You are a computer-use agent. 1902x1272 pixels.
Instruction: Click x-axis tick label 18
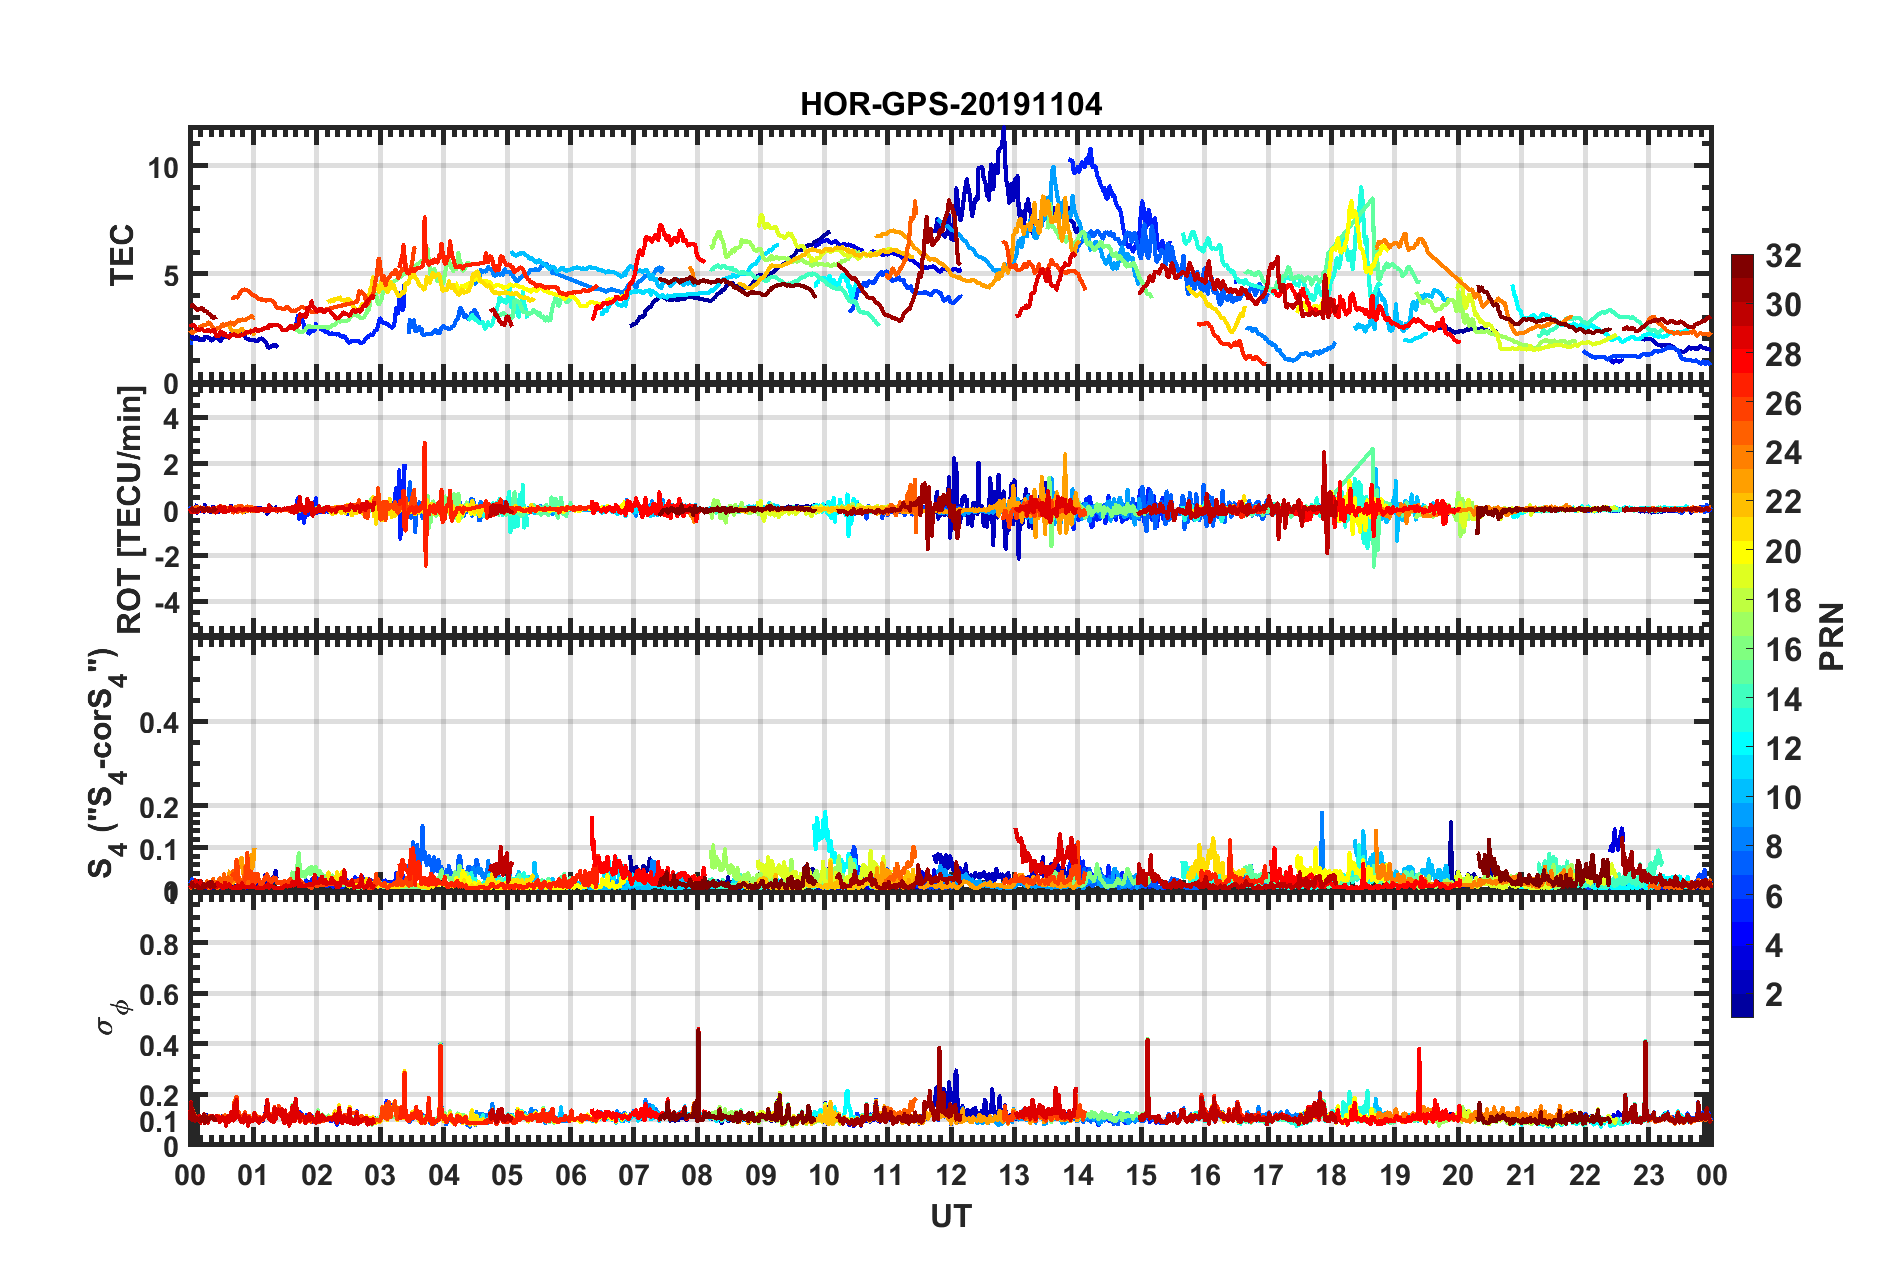click(x=1331, y=1175)
